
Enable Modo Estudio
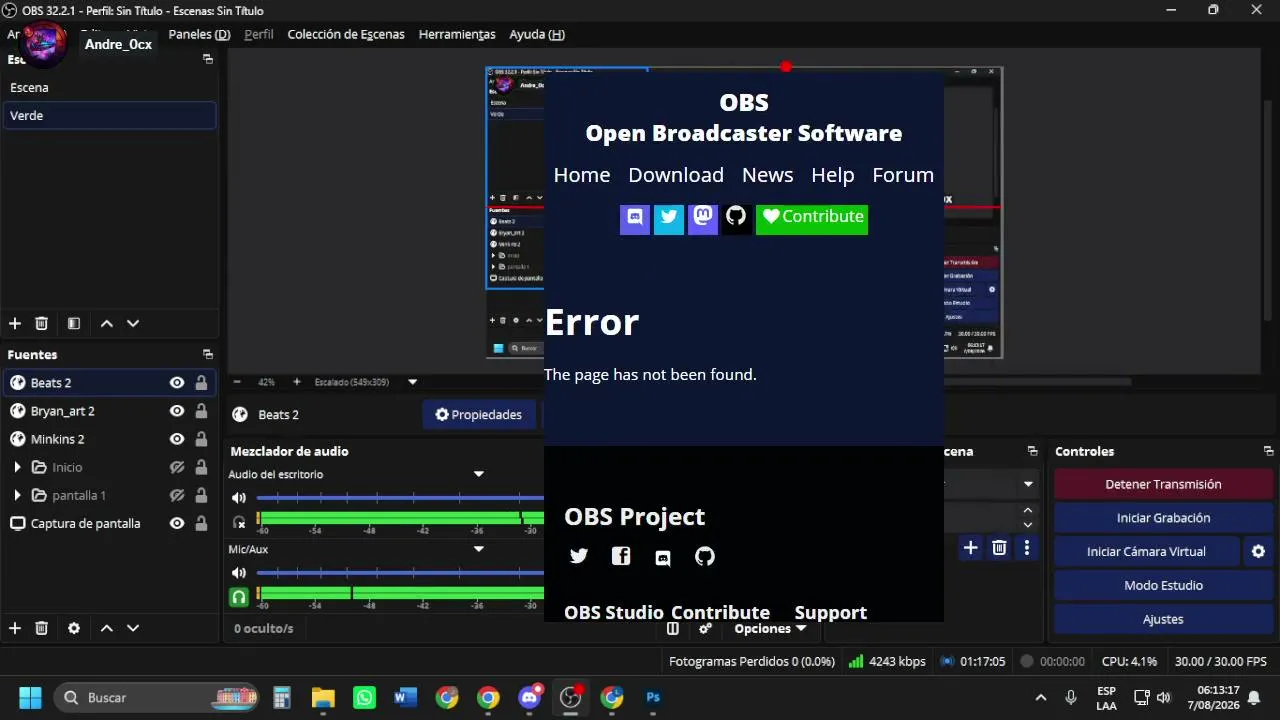point(1163,585)
